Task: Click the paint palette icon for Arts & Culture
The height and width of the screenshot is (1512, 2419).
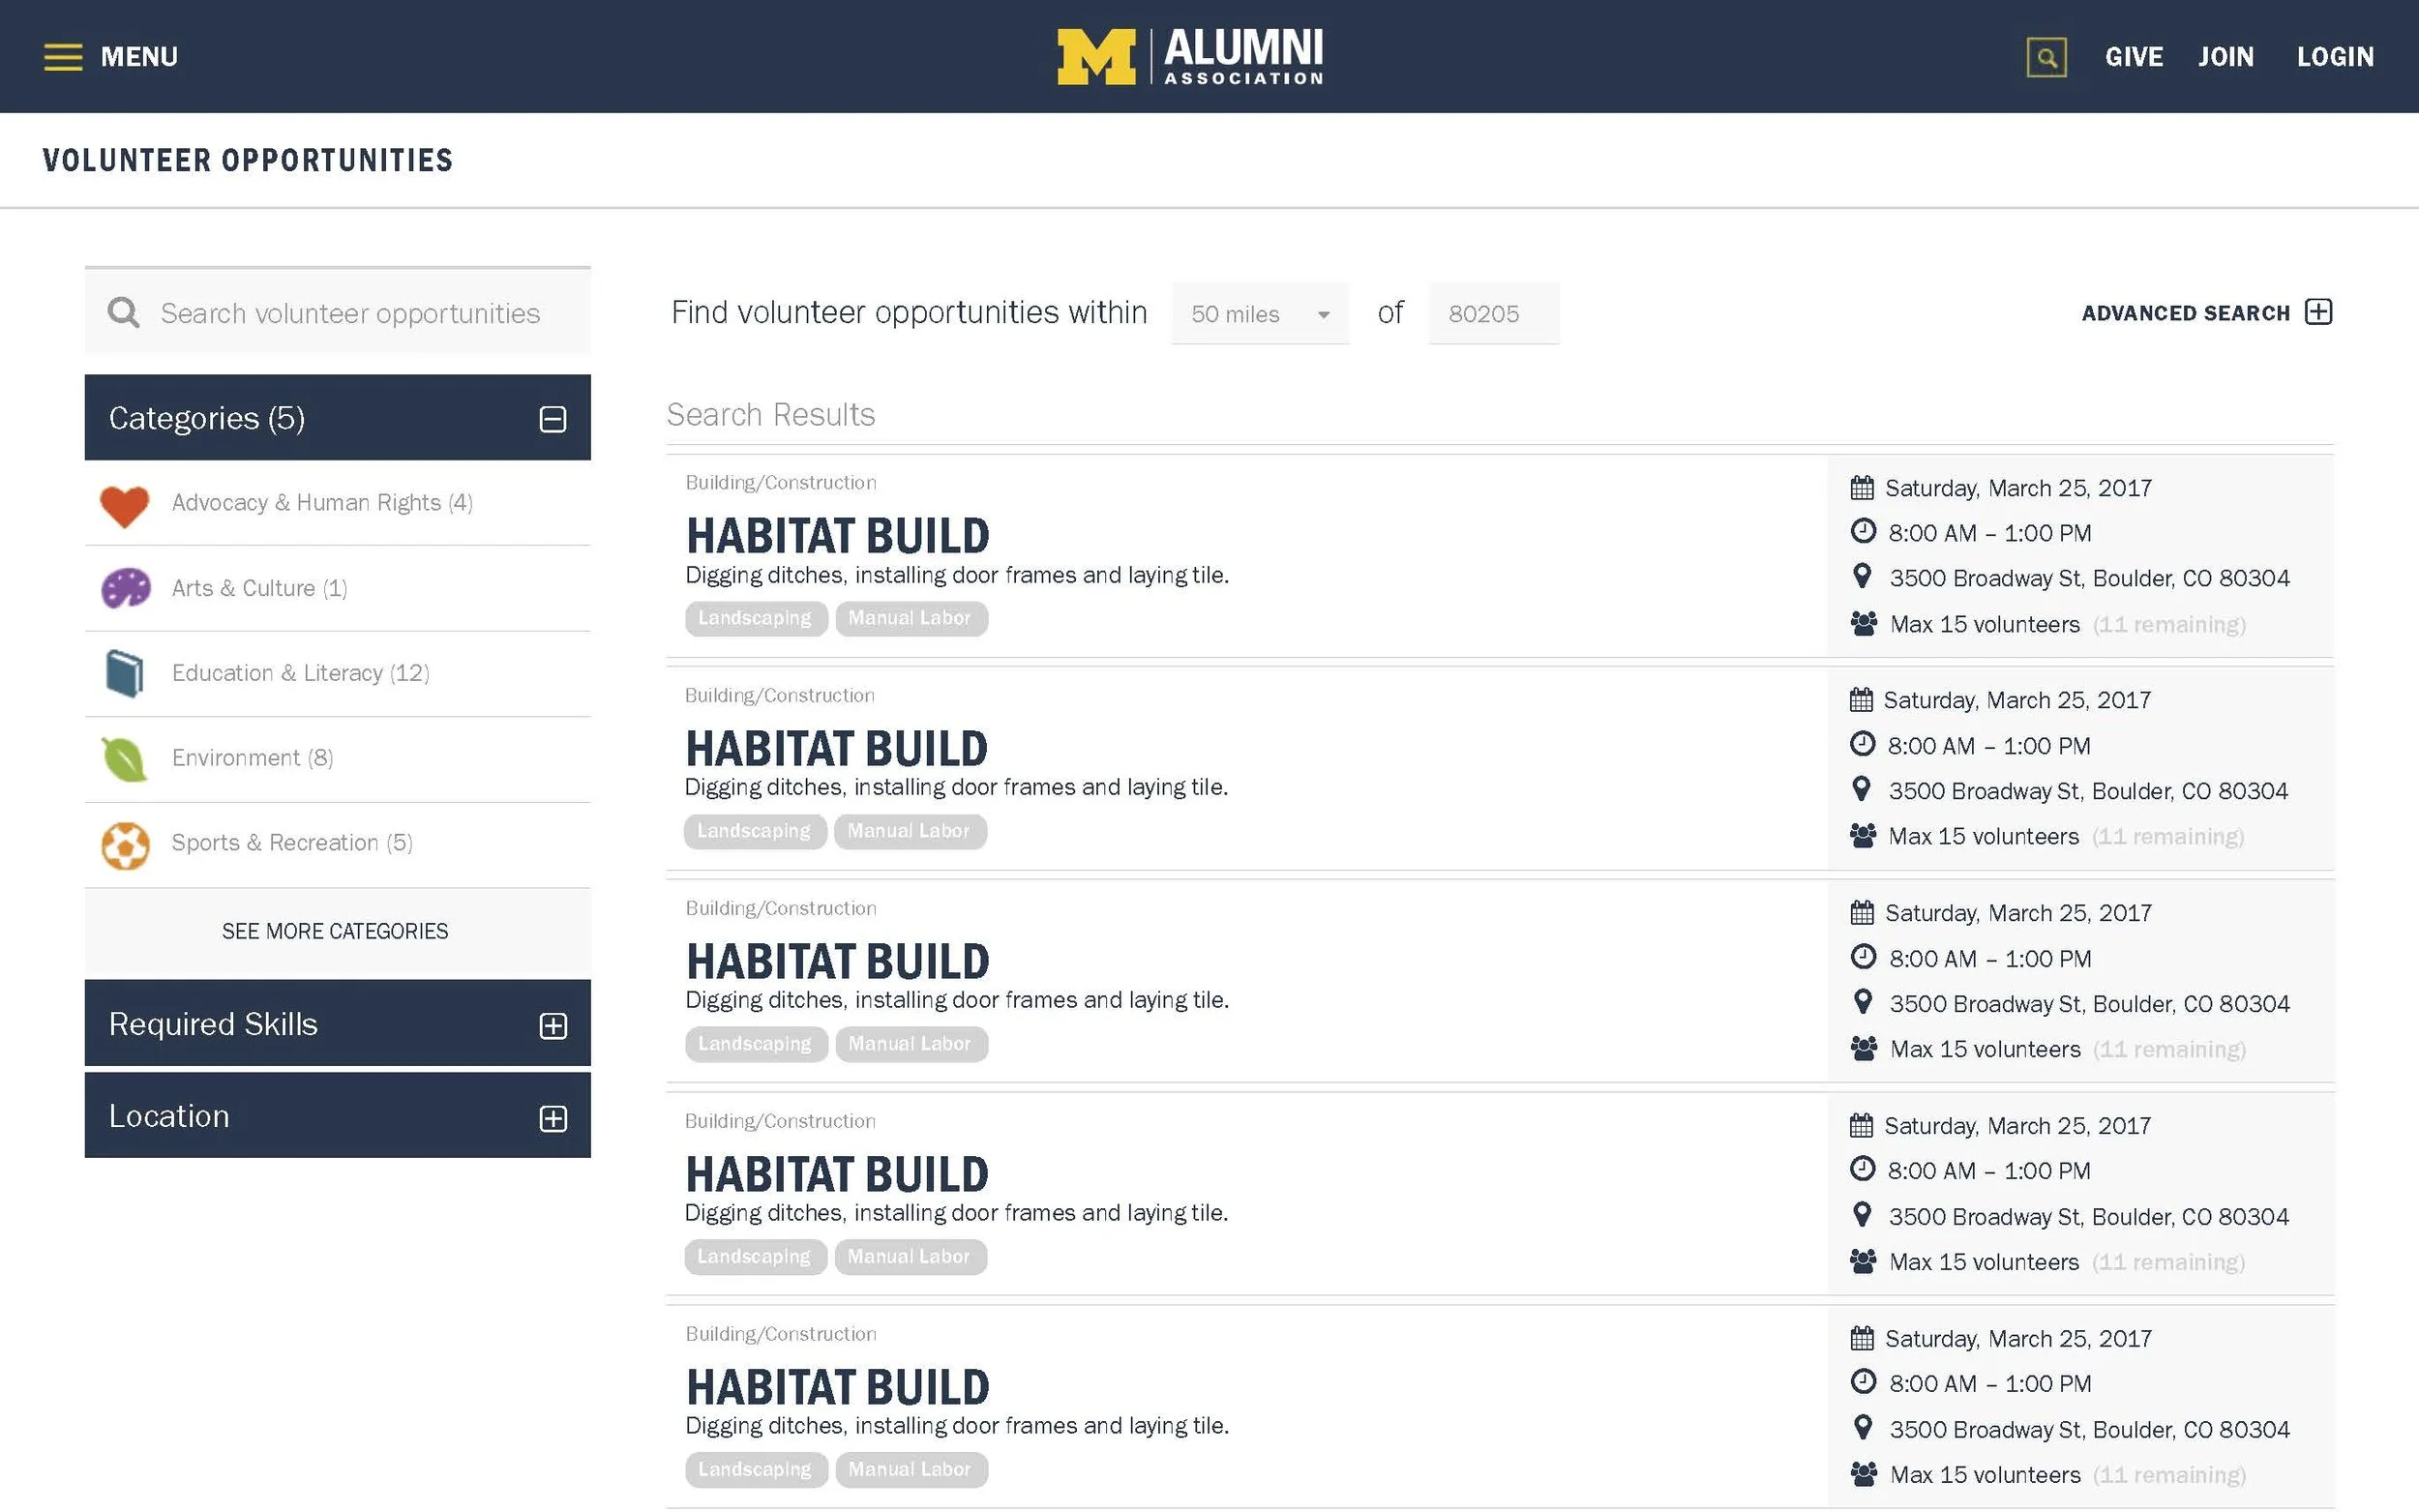Action: tap(124, 588)
